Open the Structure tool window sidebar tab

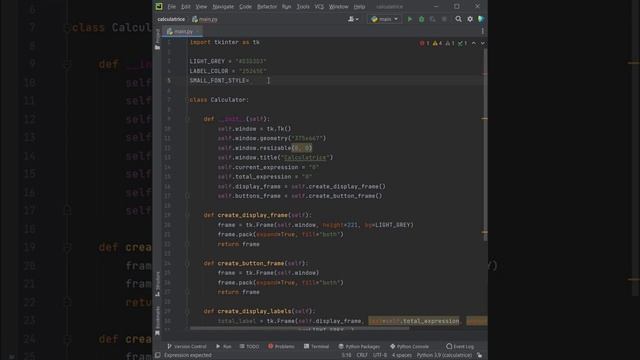click(x=158, y=284)
